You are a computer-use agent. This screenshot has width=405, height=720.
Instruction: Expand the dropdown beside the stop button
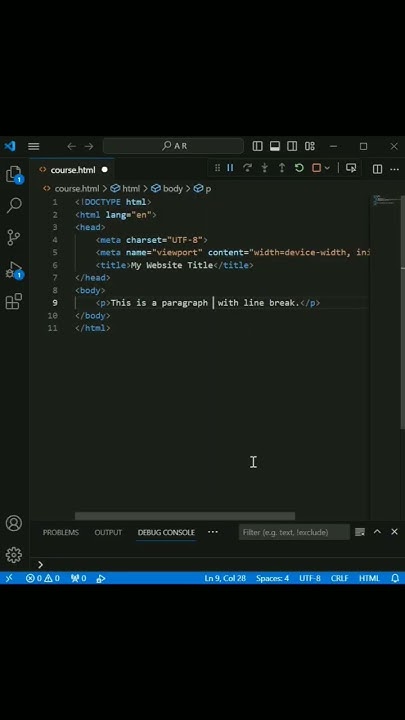coord(327,168)
